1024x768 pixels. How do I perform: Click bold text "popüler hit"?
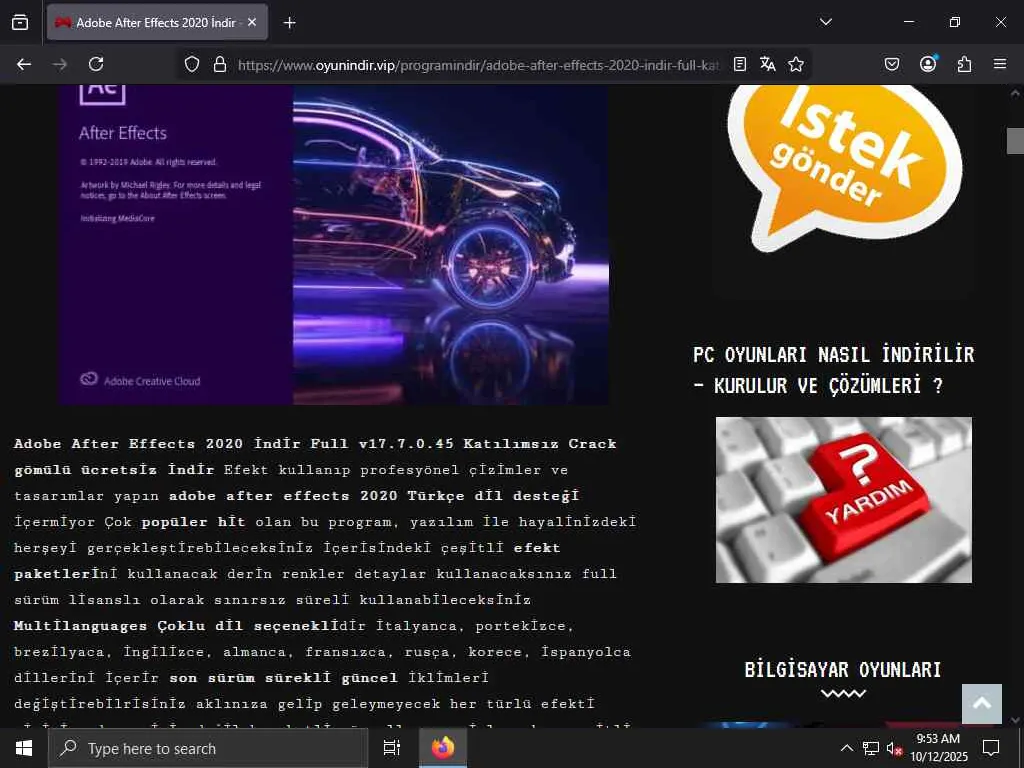(193, 522)
